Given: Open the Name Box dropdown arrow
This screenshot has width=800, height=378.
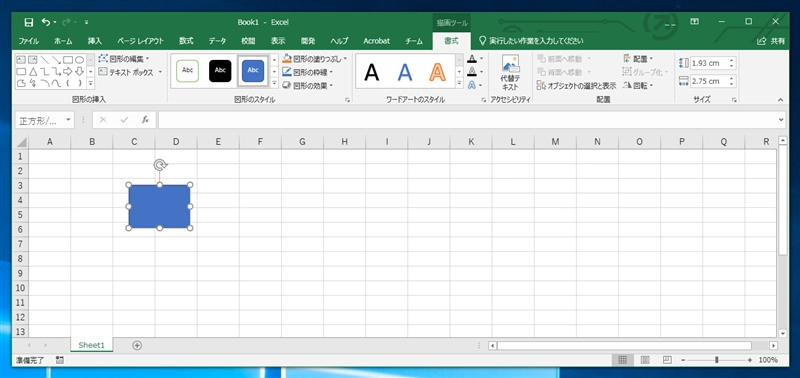Looking at the screenshot, I should click(x=68, y=120).
